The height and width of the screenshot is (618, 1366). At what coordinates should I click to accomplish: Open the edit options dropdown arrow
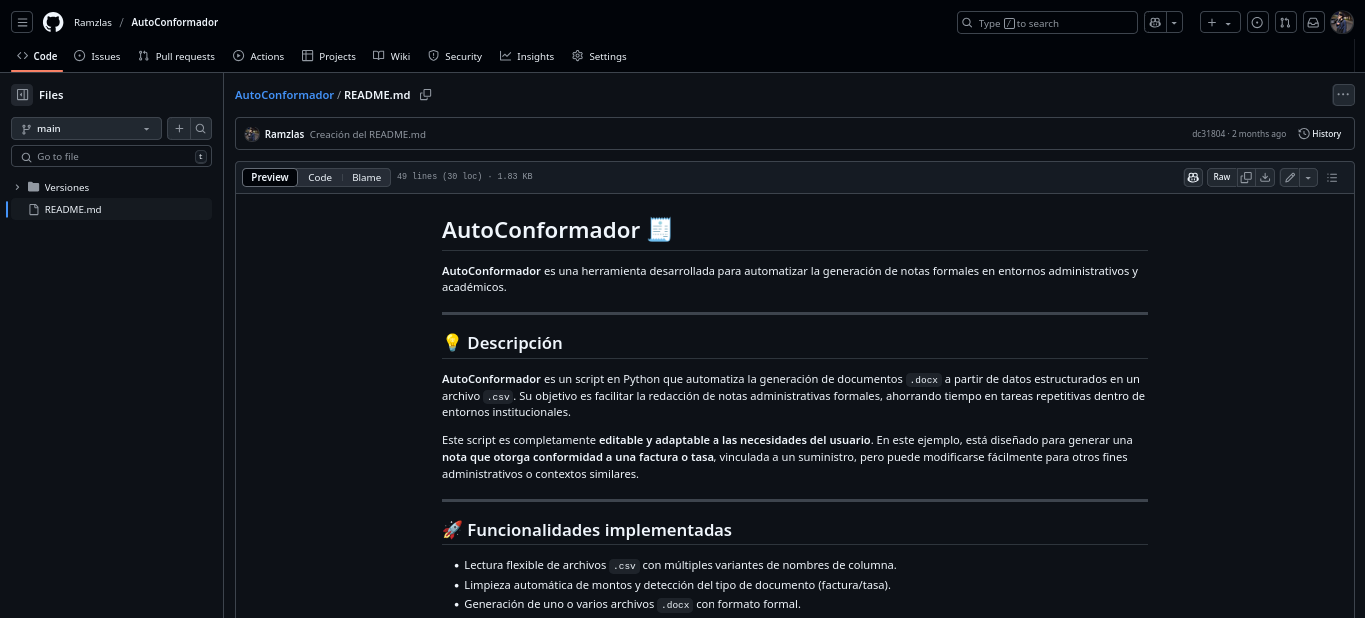[x=1306, y=177]
